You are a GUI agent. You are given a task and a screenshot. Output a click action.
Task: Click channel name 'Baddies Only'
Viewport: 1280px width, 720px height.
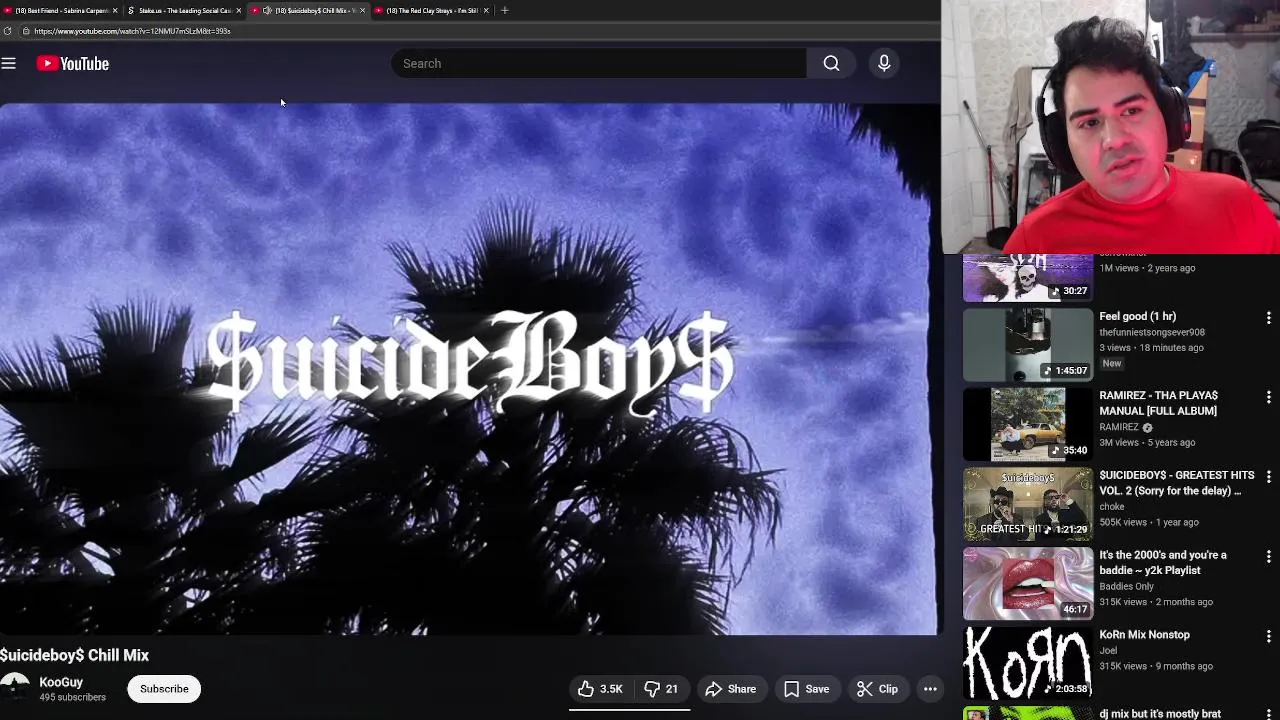point(1126,586)
